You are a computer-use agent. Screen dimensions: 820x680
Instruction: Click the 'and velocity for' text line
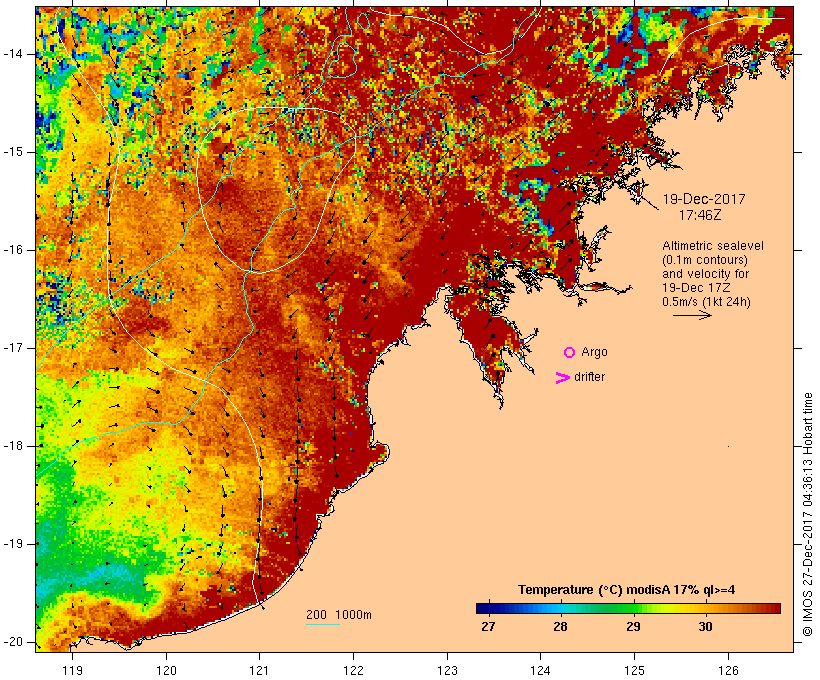[x=705, y=274]
